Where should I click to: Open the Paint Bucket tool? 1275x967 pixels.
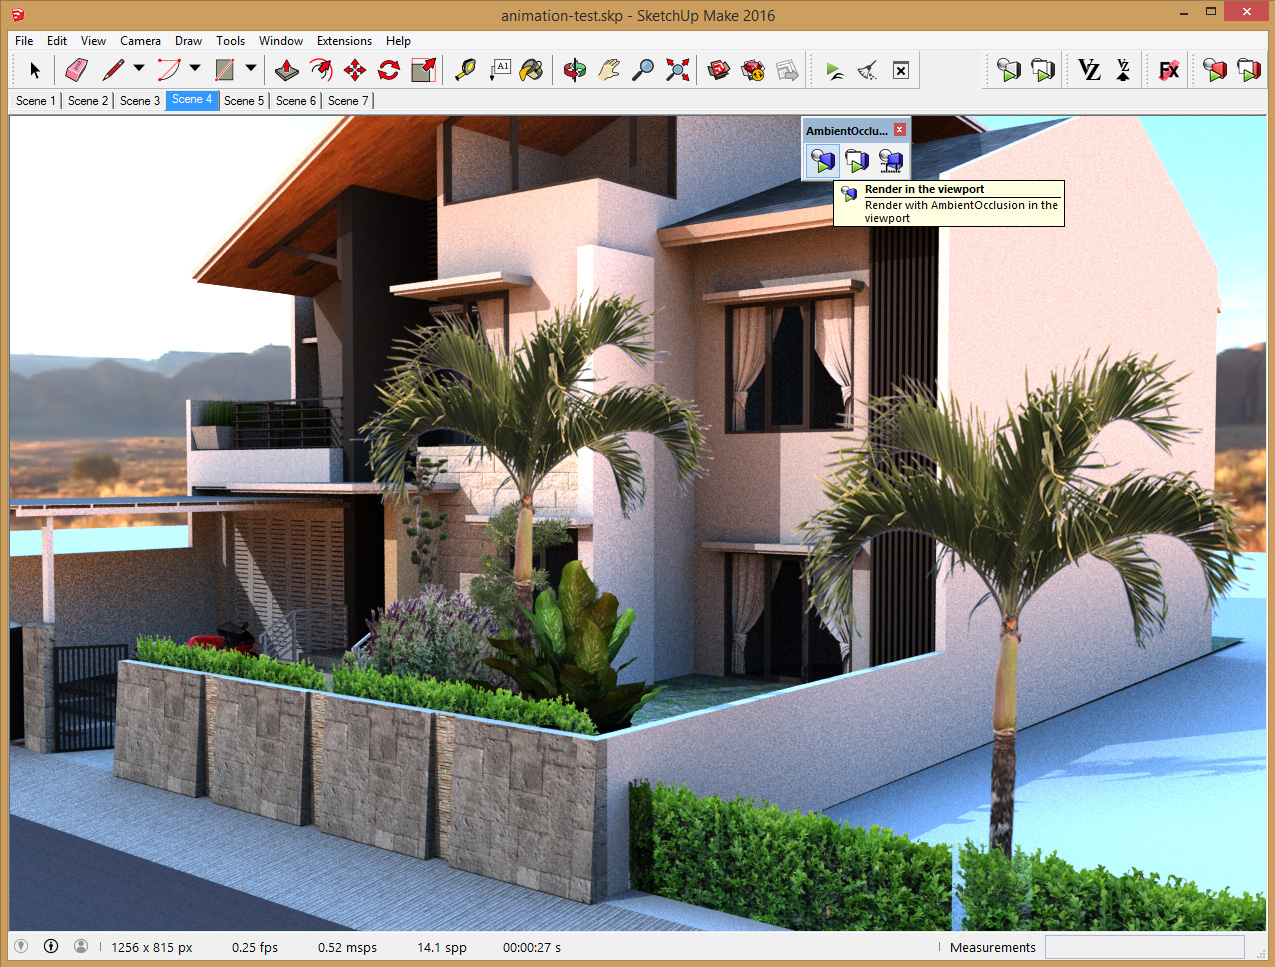pyautogui.click(x=533, y=70)
